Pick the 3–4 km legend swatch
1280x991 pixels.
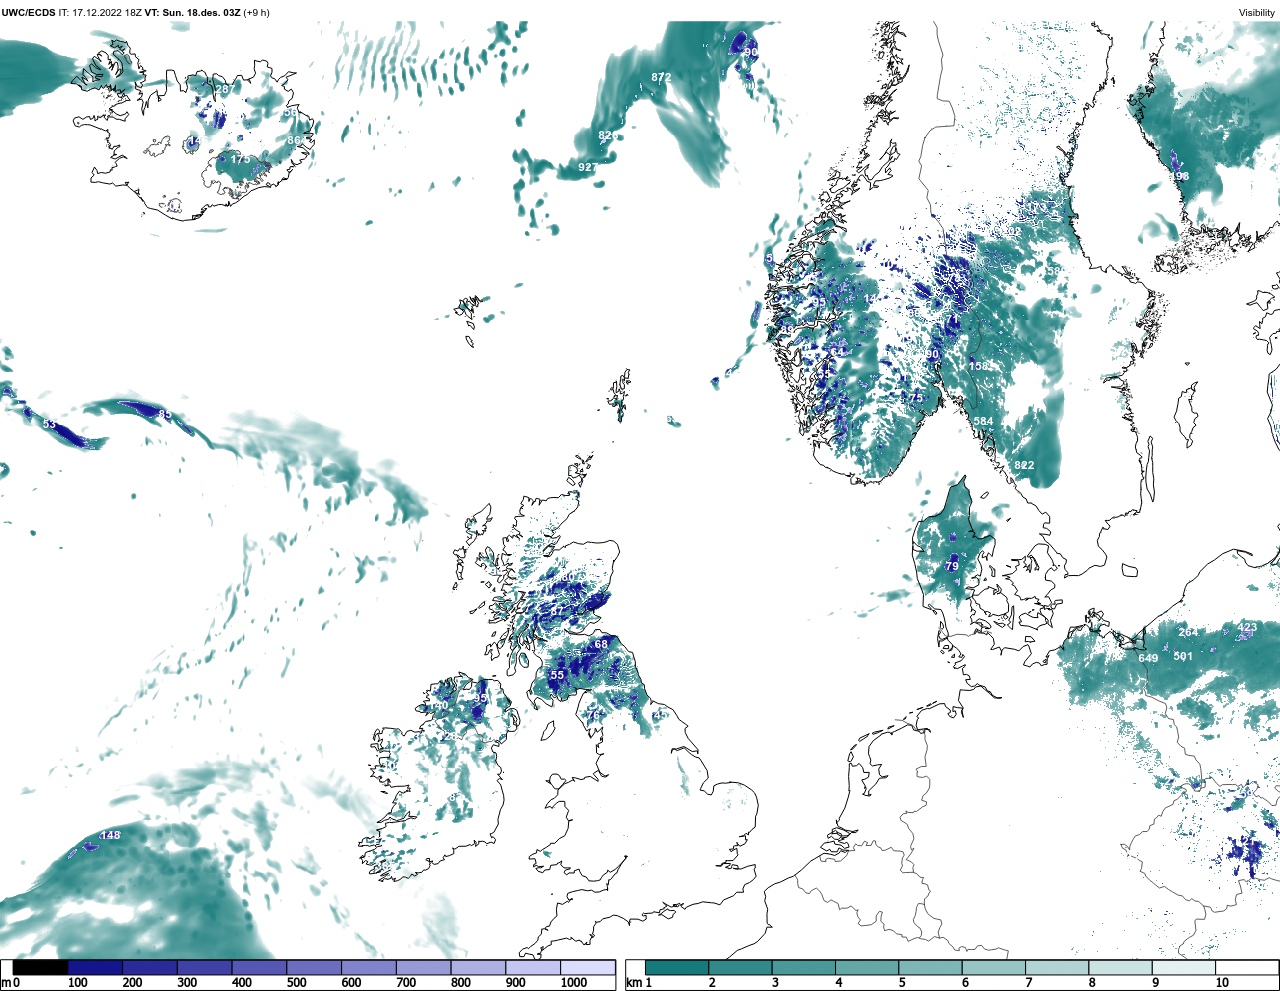pyautogui.click(x=803, y=967)
